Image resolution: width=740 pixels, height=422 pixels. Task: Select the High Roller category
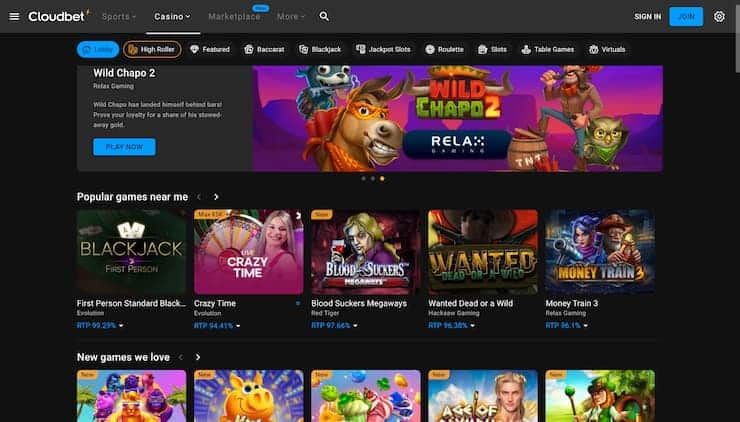pos(152,49)
